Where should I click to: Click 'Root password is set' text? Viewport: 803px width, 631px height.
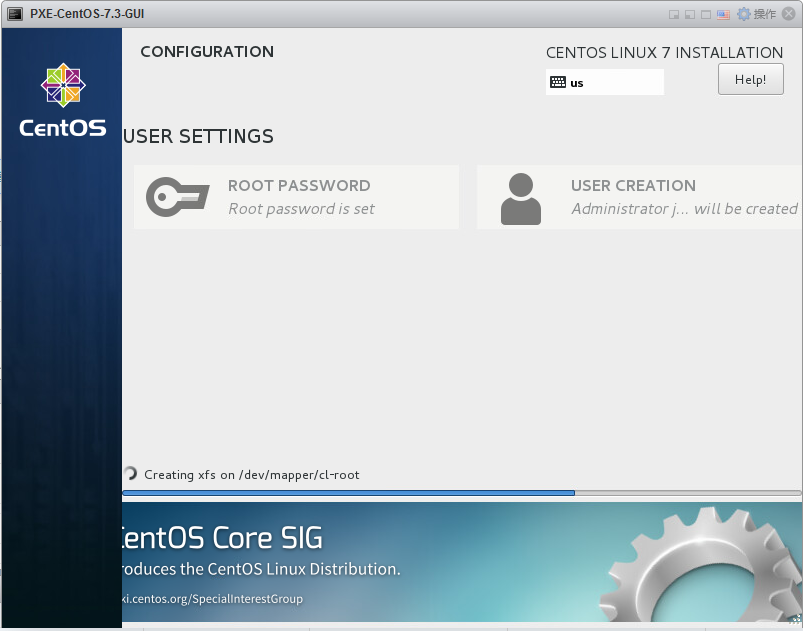tap(301, 209)
